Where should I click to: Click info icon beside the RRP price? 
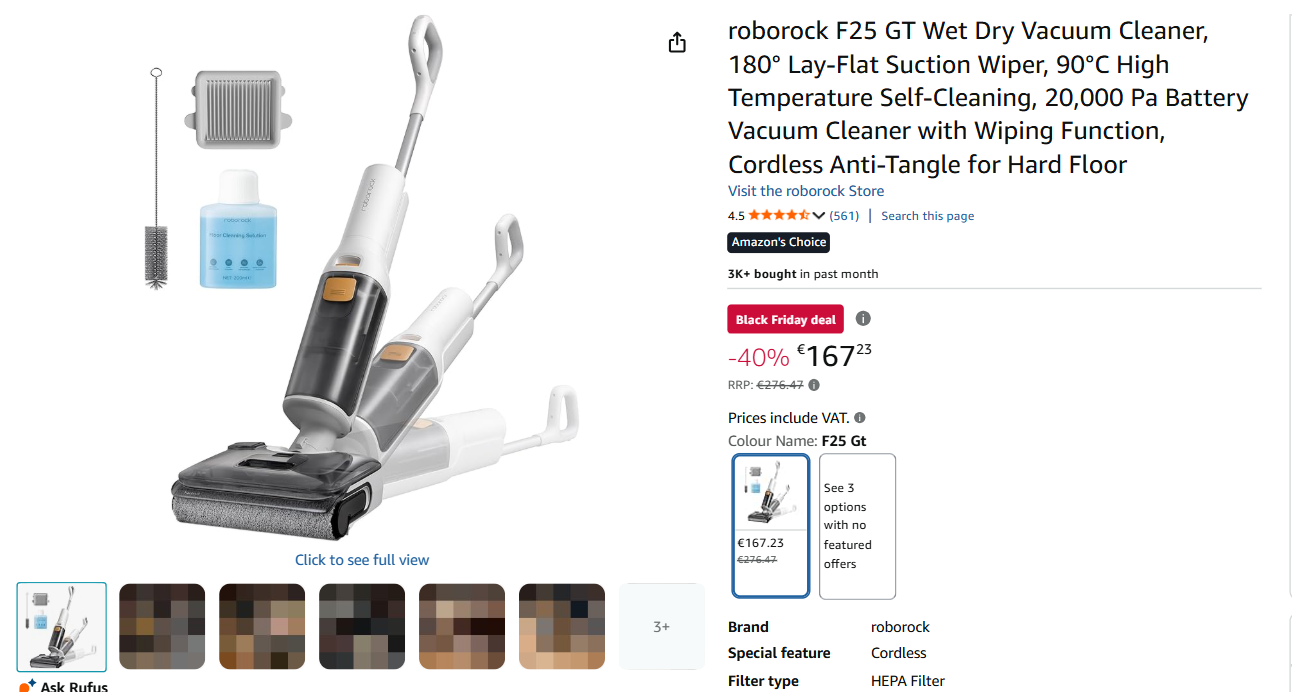[814, 385]
